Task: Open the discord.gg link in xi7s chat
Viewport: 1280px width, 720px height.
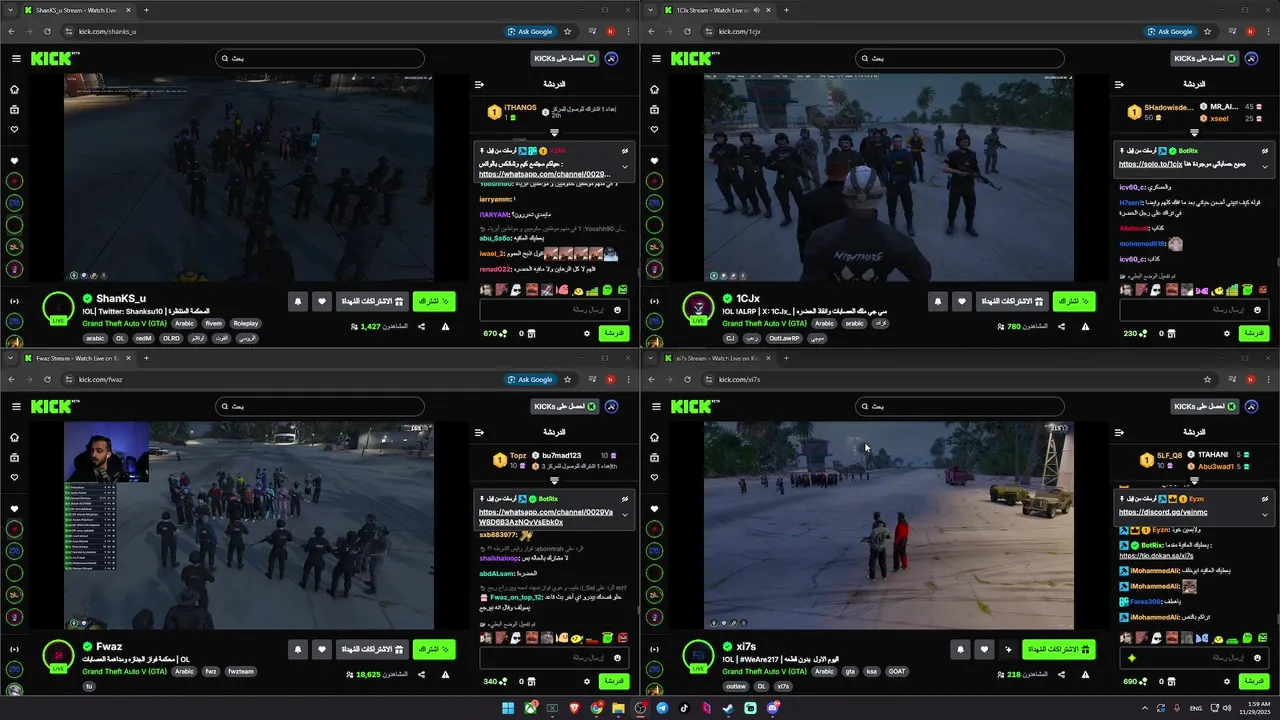Action: coord(1163,512)
